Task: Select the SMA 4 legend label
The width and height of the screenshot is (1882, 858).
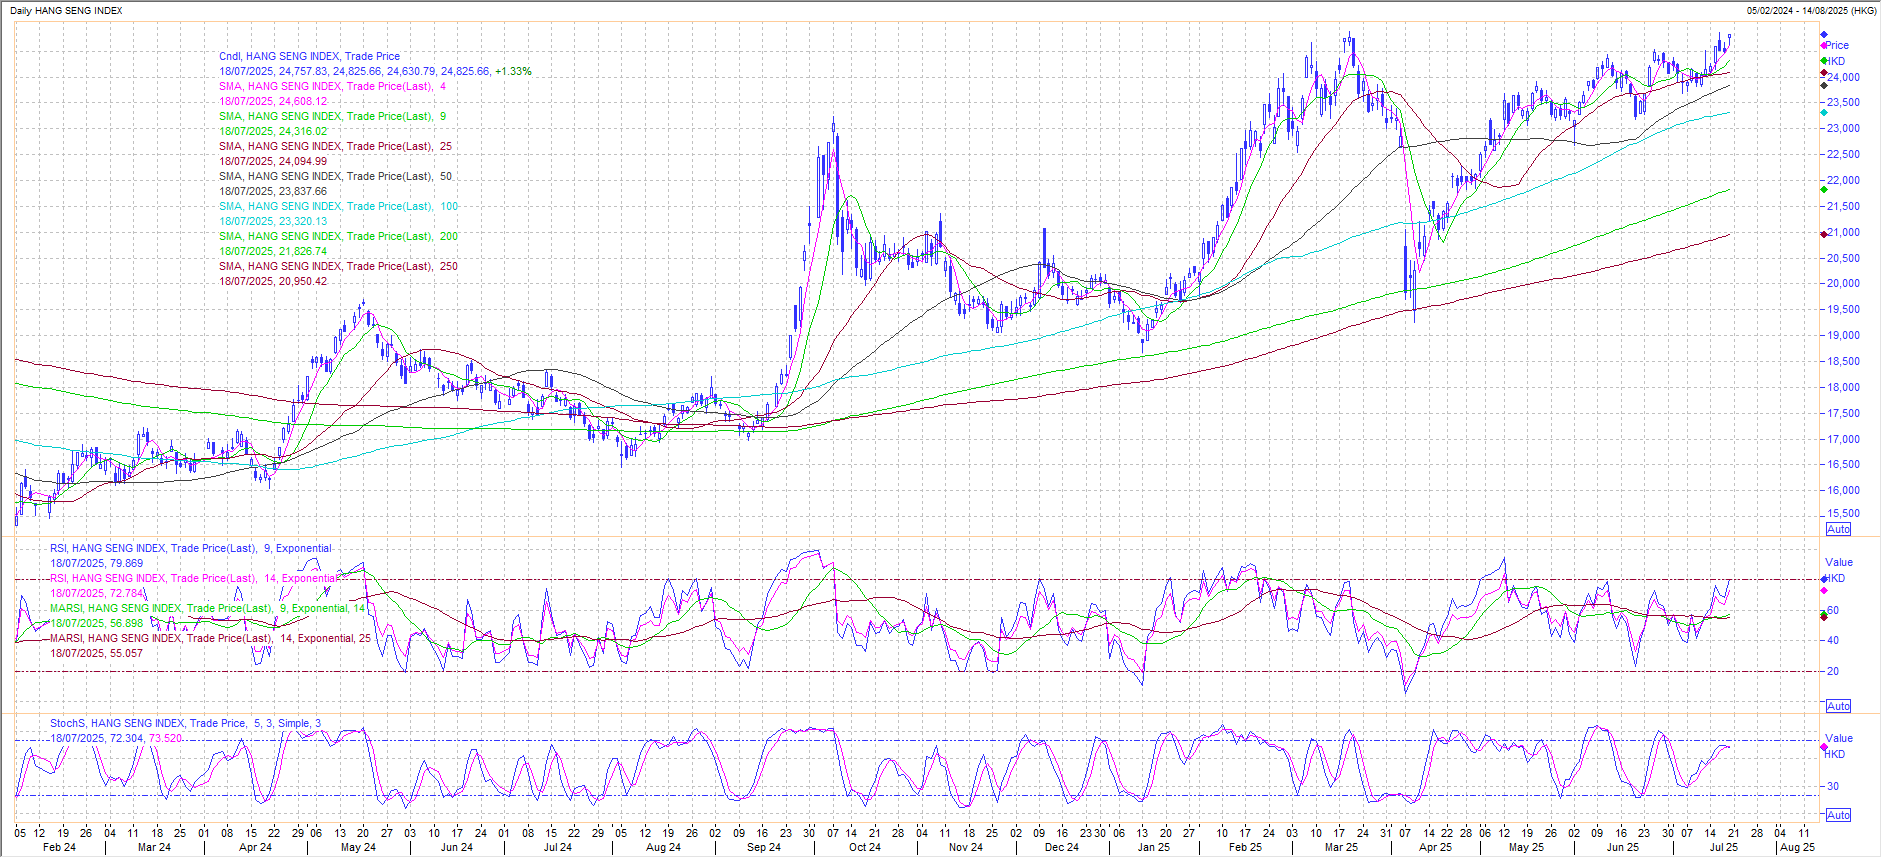Action: pyautogui.click(x=333, y=86)
